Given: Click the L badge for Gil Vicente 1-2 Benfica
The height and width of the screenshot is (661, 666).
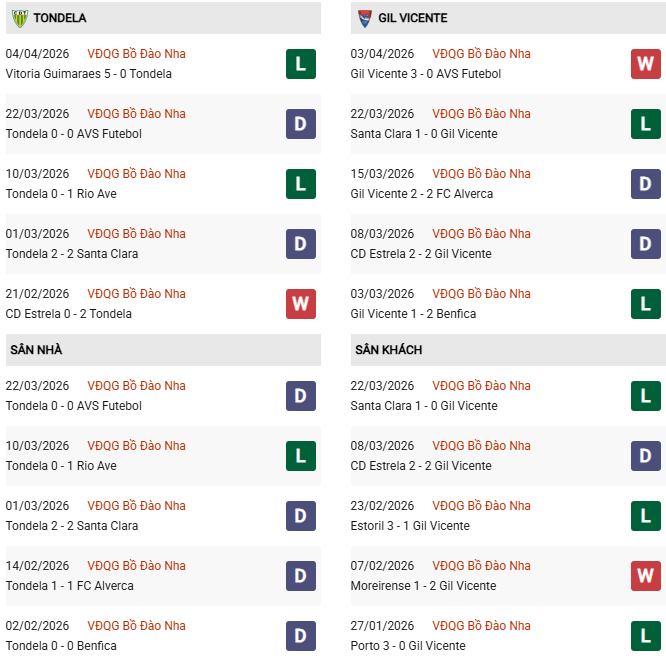Looking at the screenshot, I should (x=645, y=304).
